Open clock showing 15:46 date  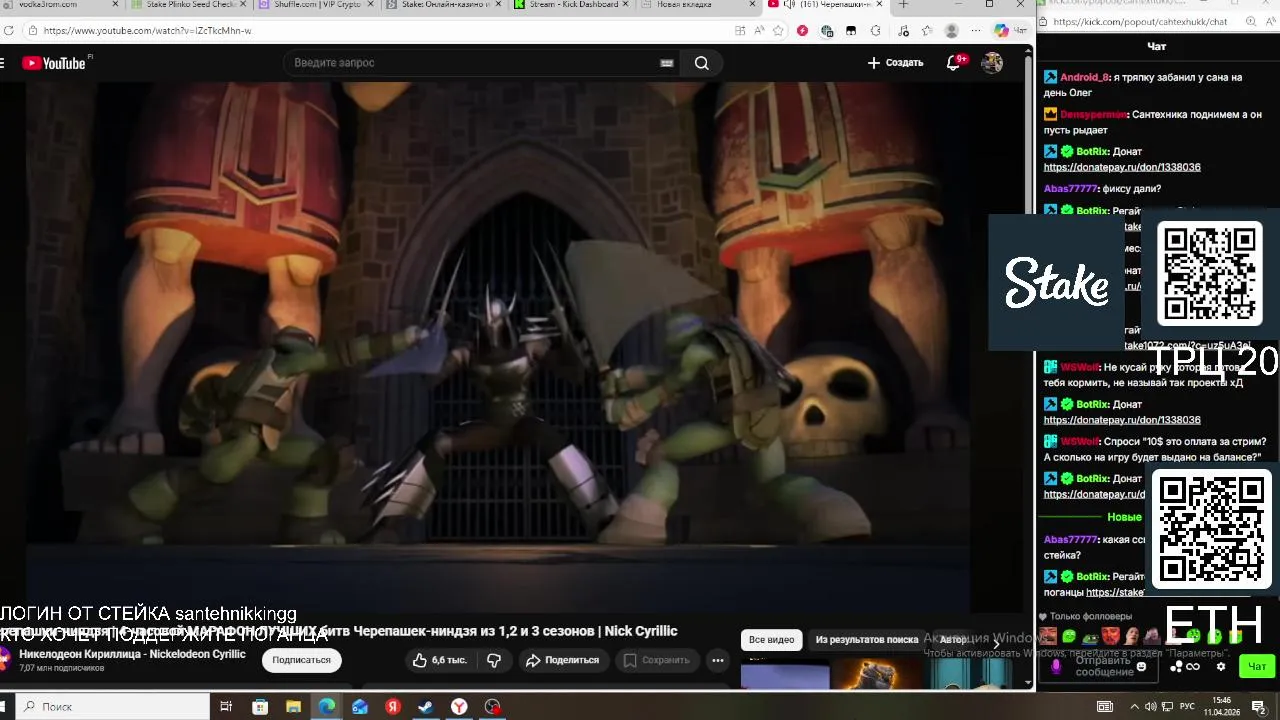1221,707
